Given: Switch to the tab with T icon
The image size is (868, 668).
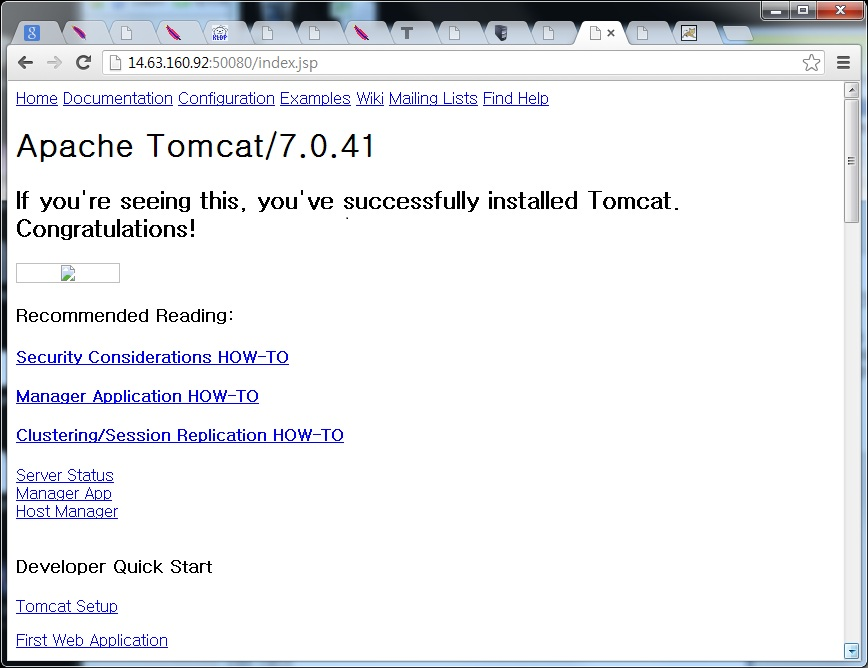Looking at the screenshot, I should 407,33.
